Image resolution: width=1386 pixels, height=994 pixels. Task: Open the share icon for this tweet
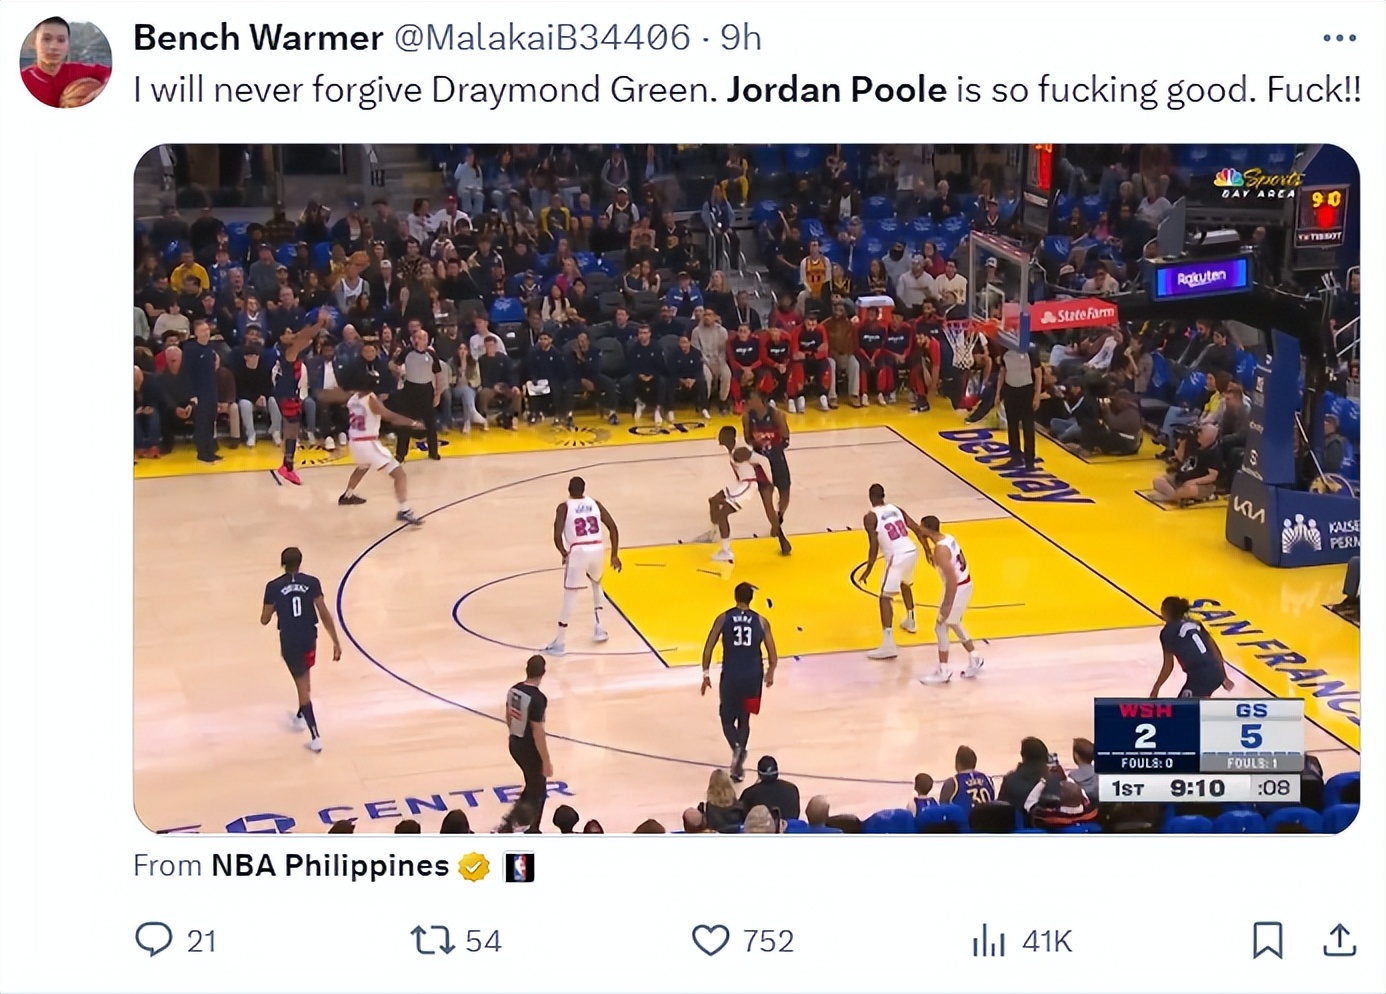pos(1340,940)
